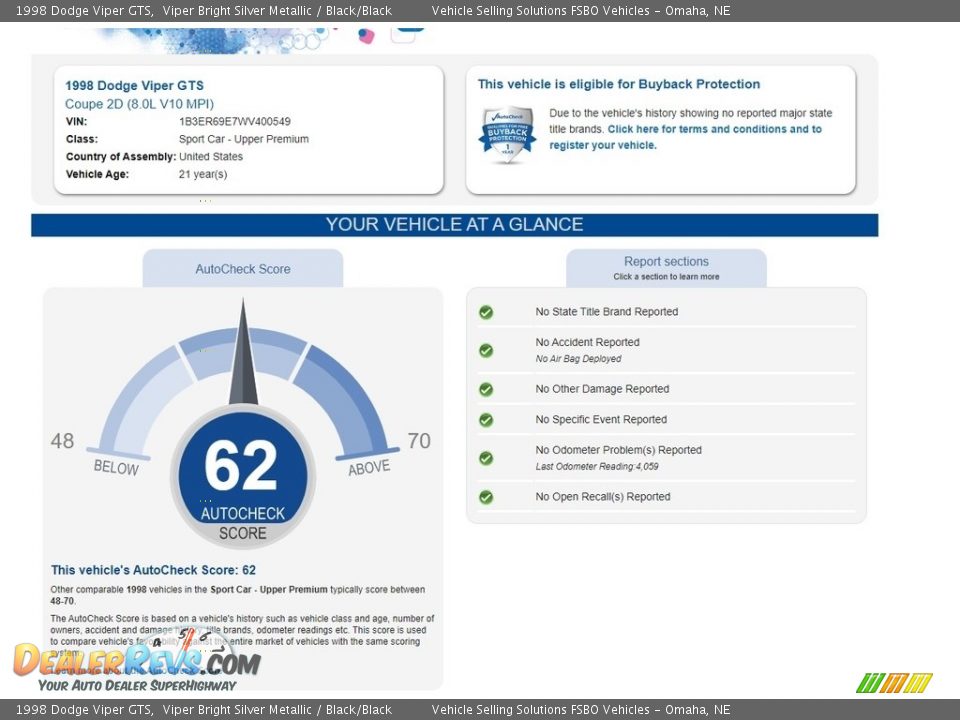Select the Report sections tab
Image resolution: width=960 pixels, height=720 pixels.
(x=666, y=268)
